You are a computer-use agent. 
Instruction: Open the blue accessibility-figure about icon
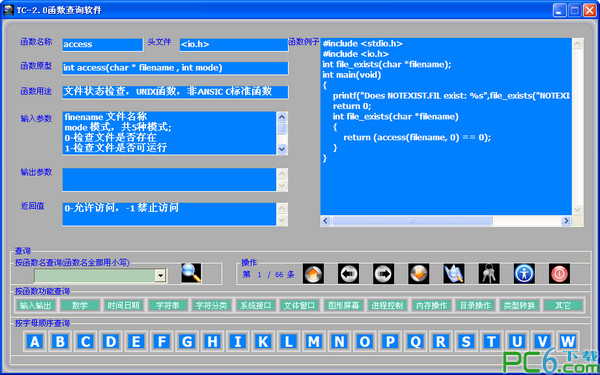[524, 274]
